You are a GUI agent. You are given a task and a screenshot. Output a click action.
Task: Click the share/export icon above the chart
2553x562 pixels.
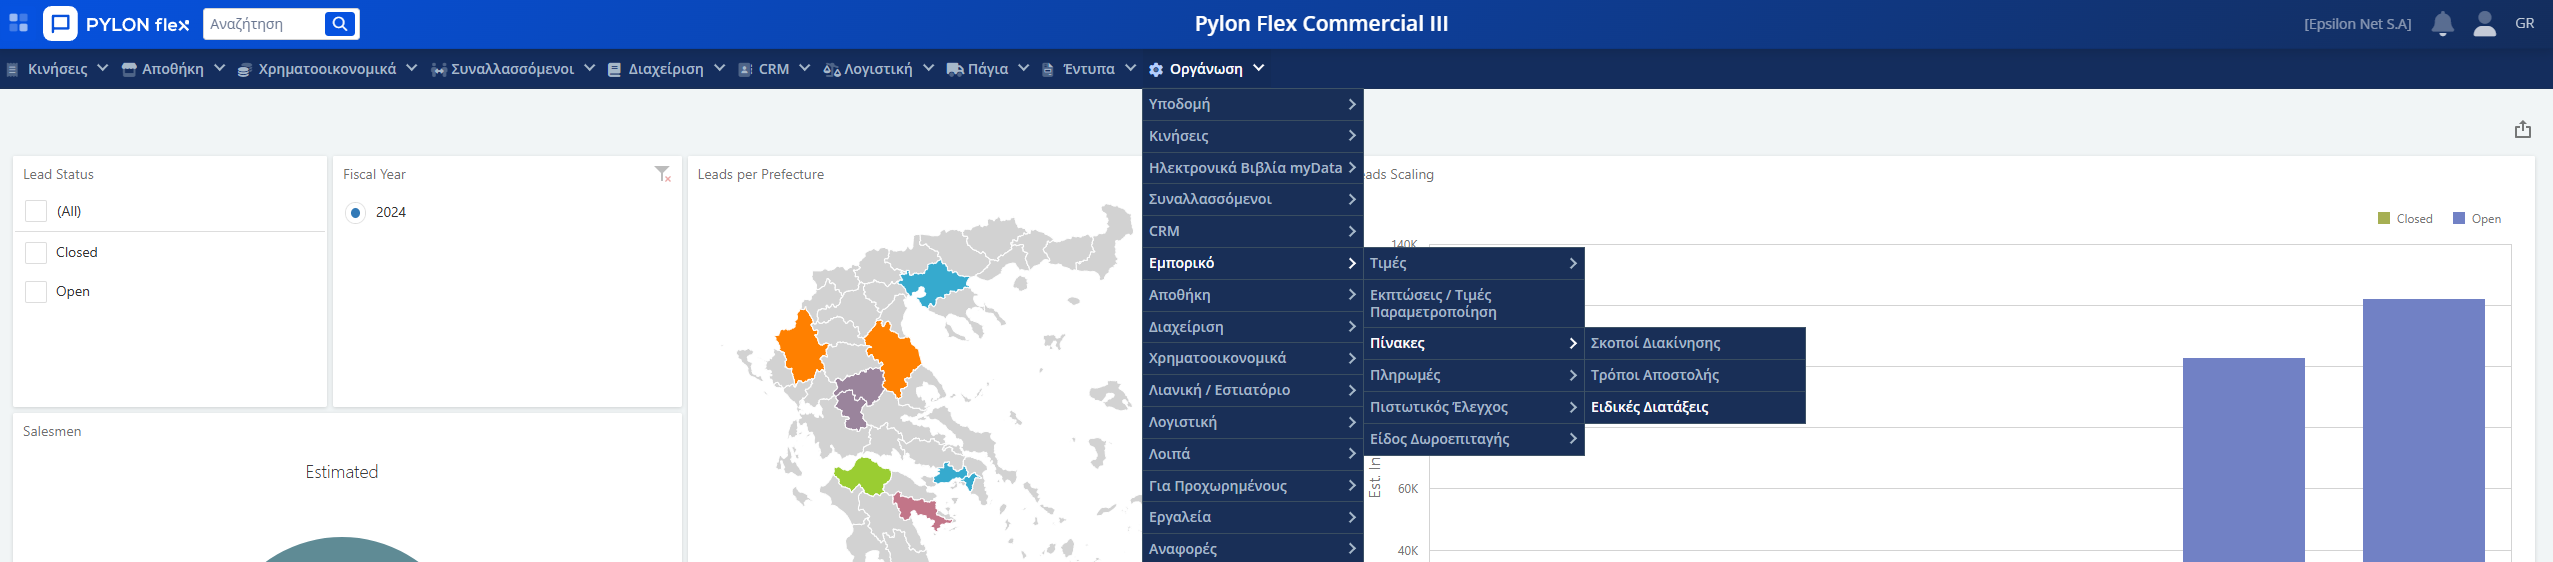point(2523,129)
